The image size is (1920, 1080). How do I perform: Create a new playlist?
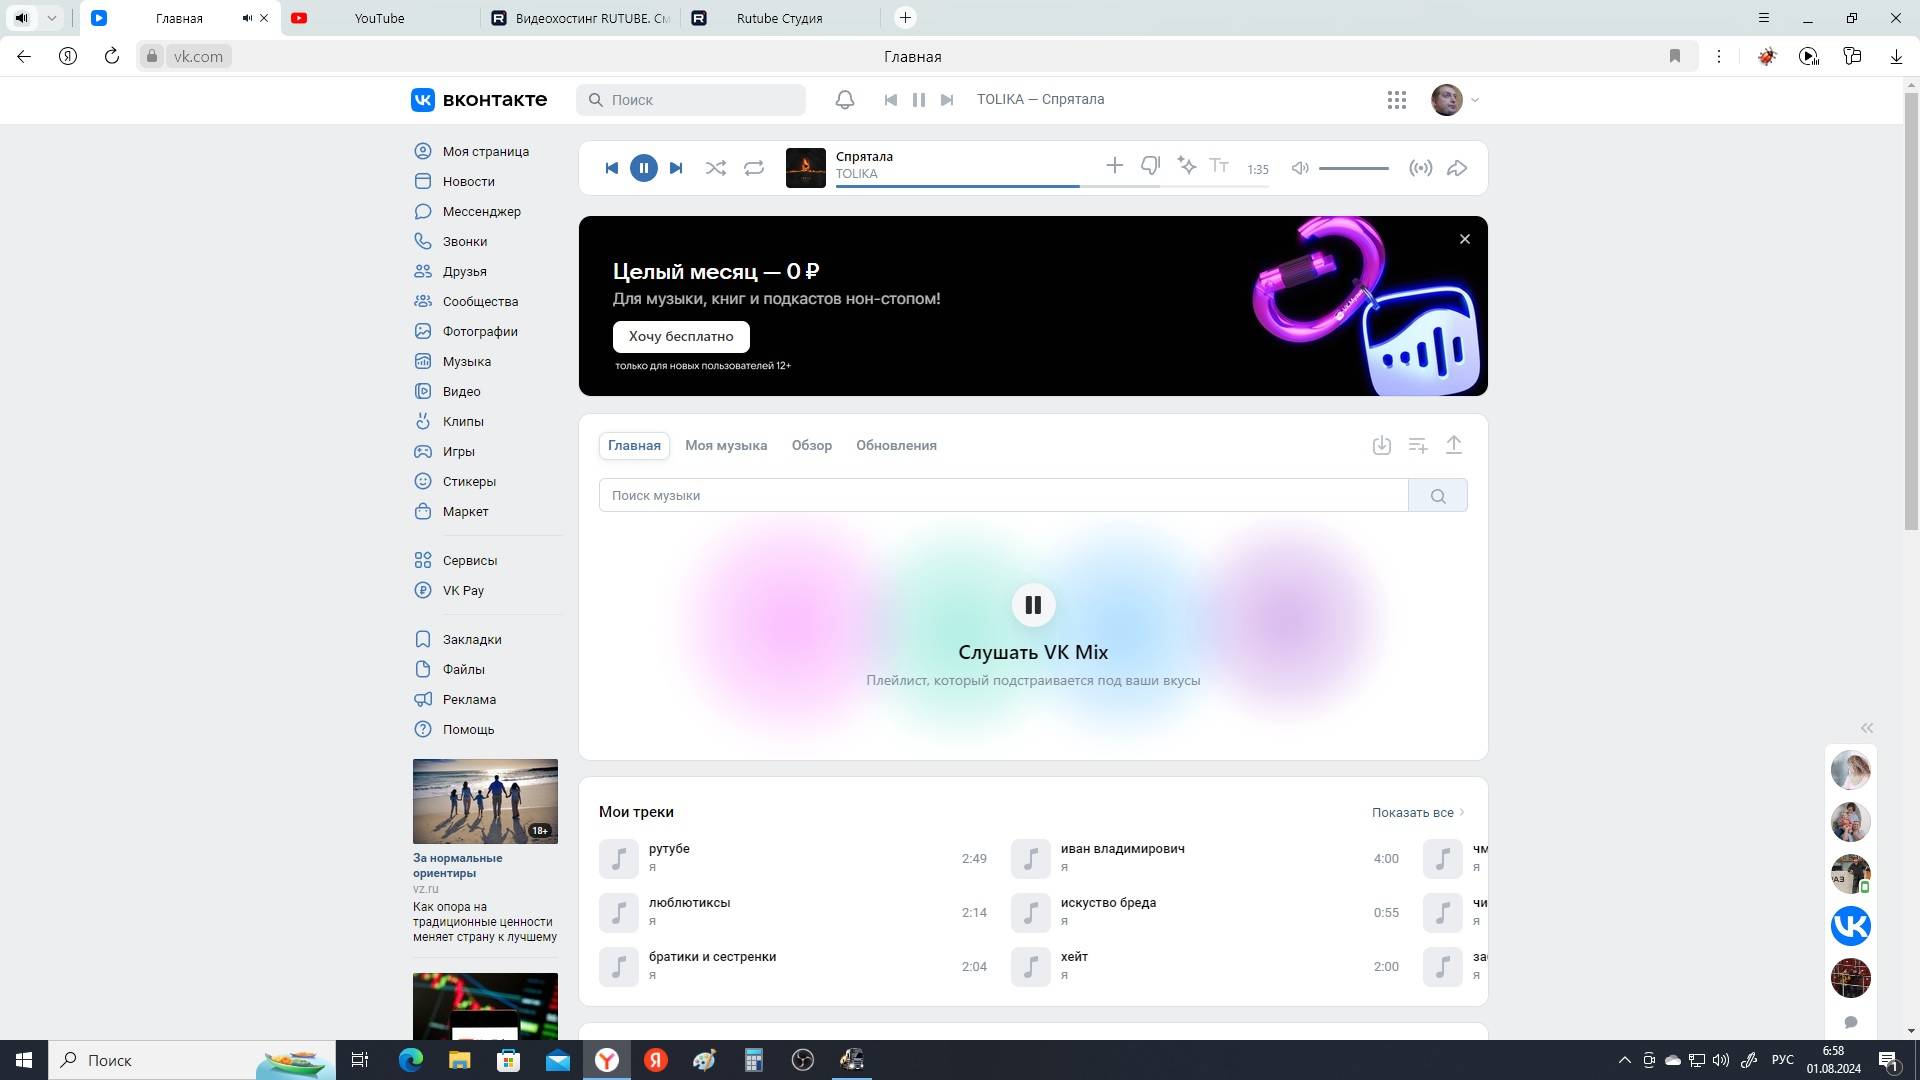click(x=1418, y=445)
